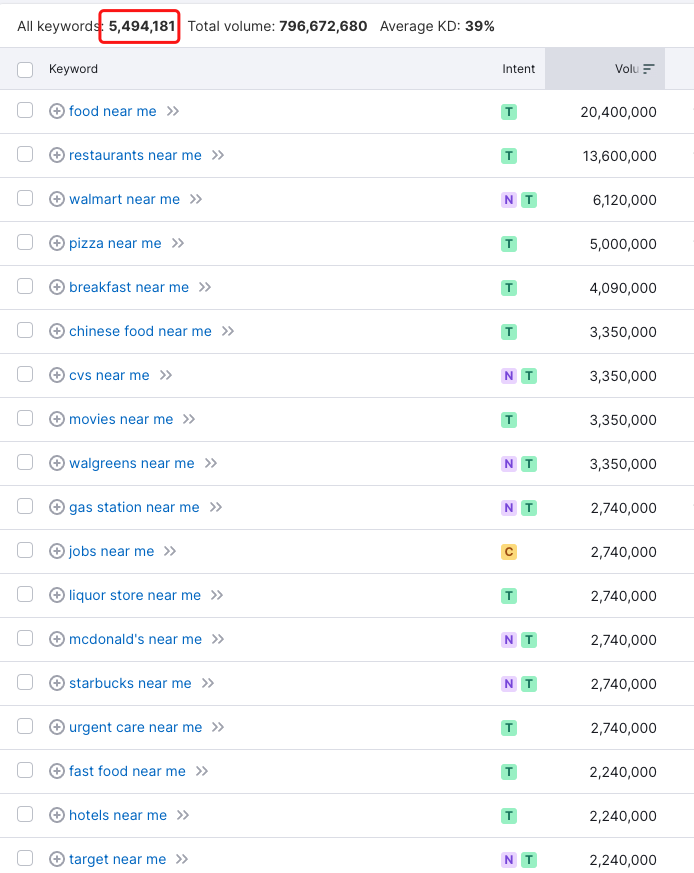Check the select-all checkbox in header row
The image size is (694, 873).
point(25,69)
